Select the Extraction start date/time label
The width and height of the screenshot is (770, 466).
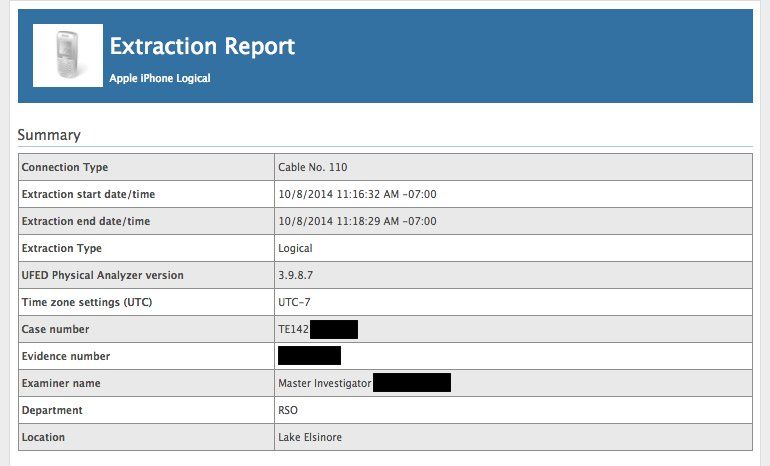88,194
